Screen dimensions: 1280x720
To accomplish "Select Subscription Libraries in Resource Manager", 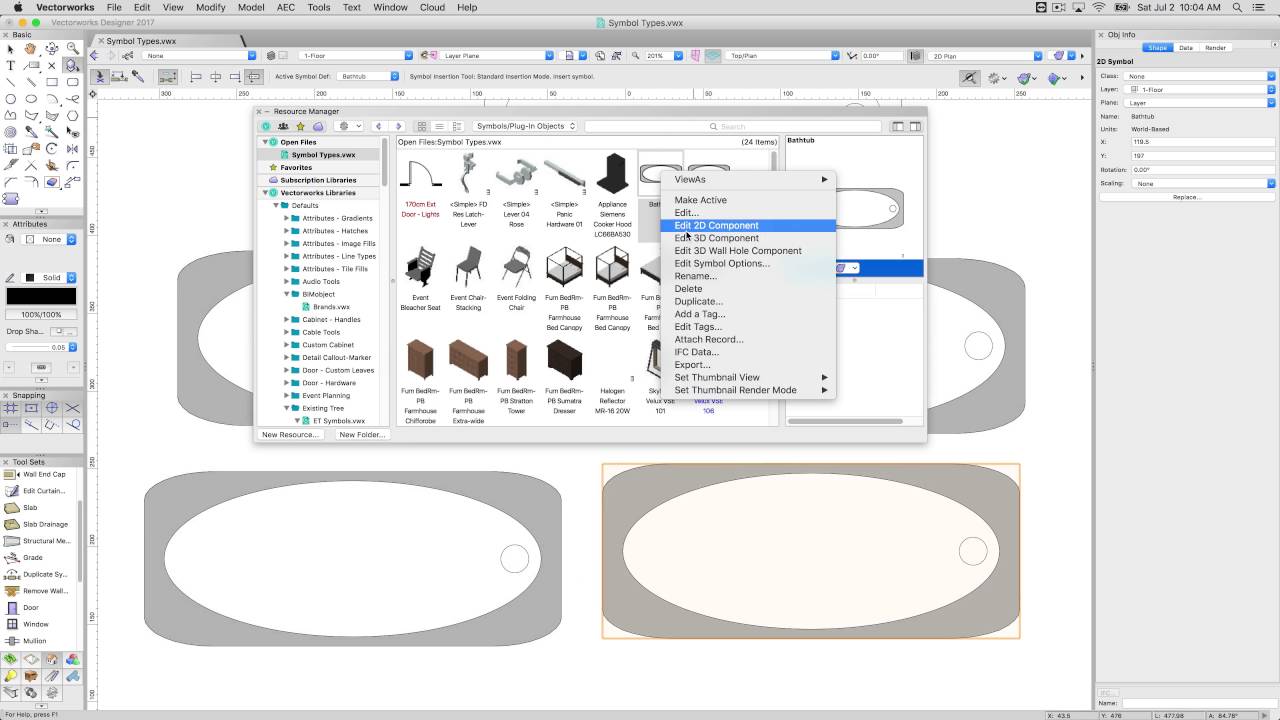I will click(x=318, y=180).
